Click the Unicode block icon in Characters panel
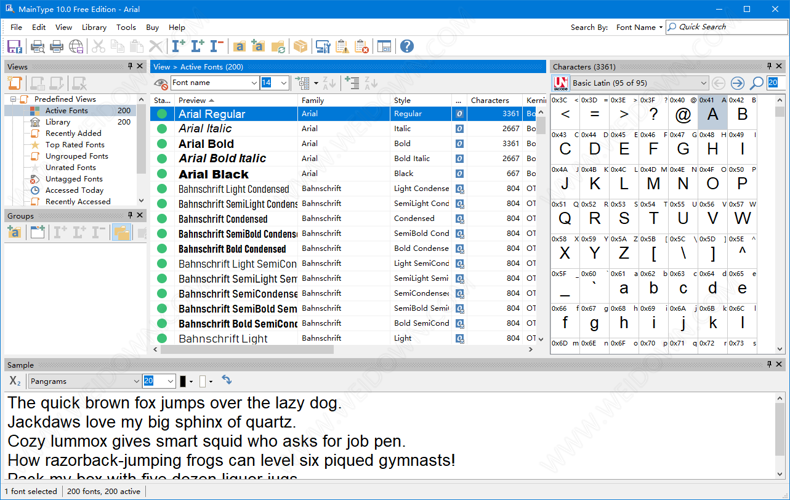The width and height of the screenshot is (790, 500). (x=560, y=83)
